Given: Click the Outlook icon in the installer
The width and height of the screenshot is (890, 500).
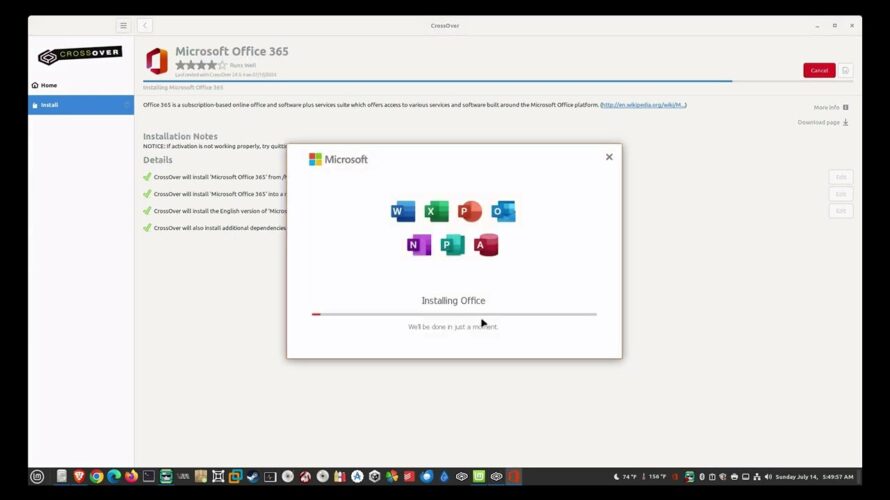Looking at the screenshot, I should tap(503, 211).
